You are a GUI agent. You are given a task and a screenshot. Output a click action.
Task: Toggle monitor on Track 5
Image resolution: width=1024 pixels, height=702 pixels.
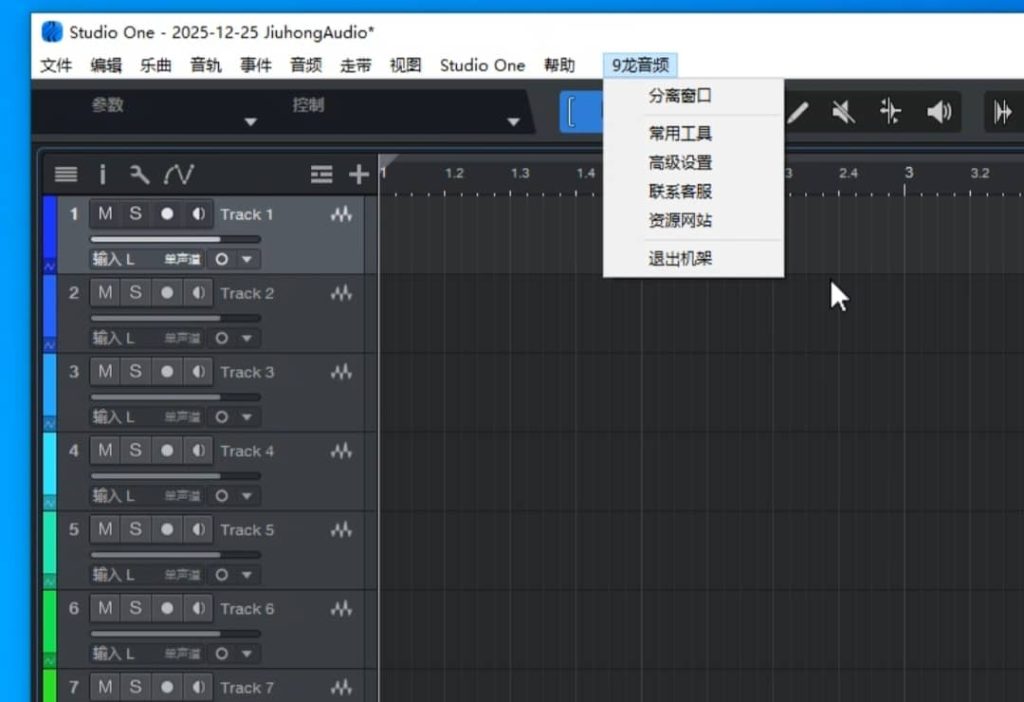click(x=199, y=530)
